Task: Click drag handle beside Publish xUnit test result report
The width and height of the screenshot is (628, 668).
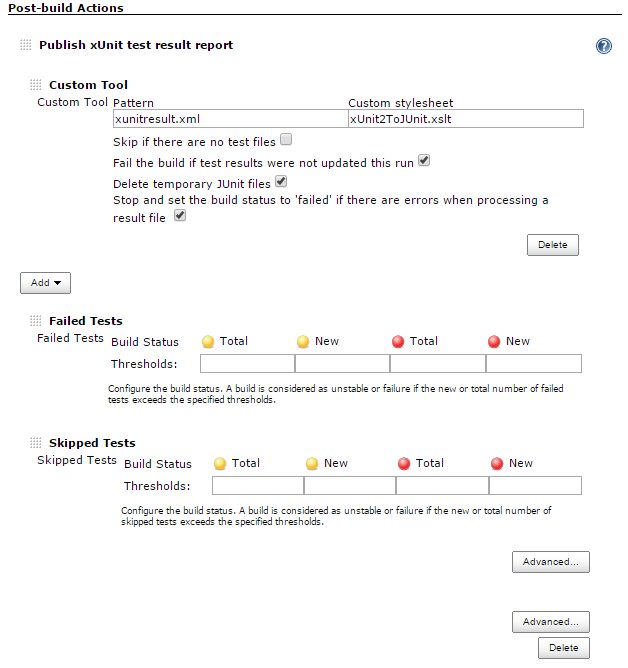Action: pos(26,45)
